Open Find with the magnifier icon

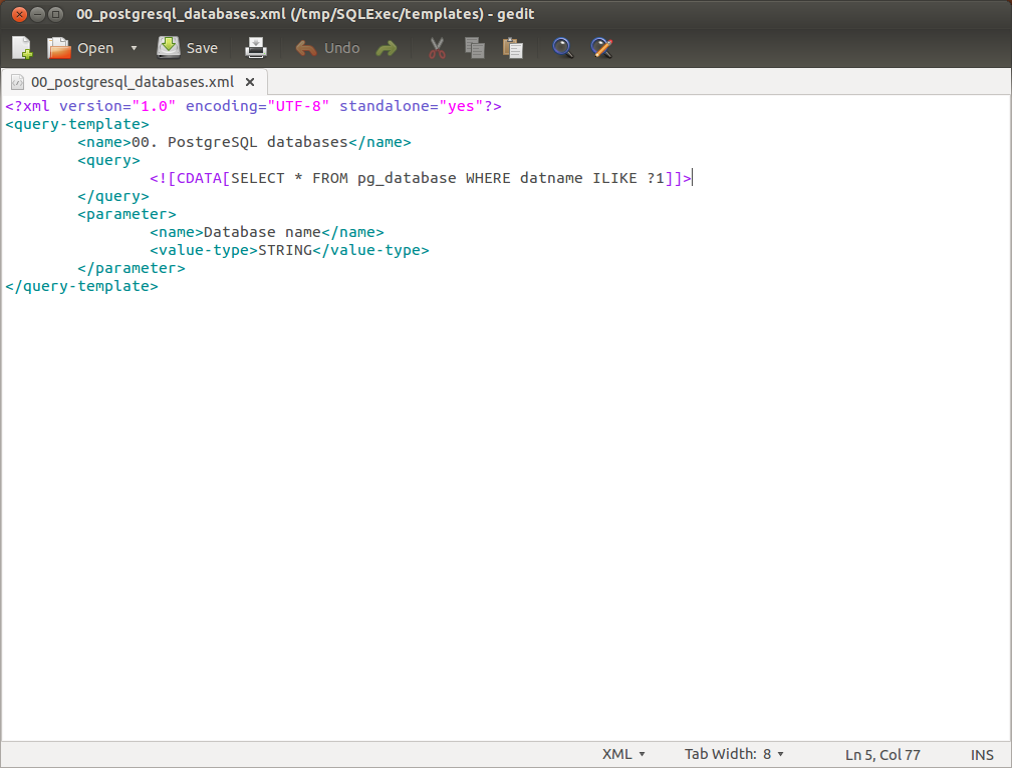tap(563, 48)
